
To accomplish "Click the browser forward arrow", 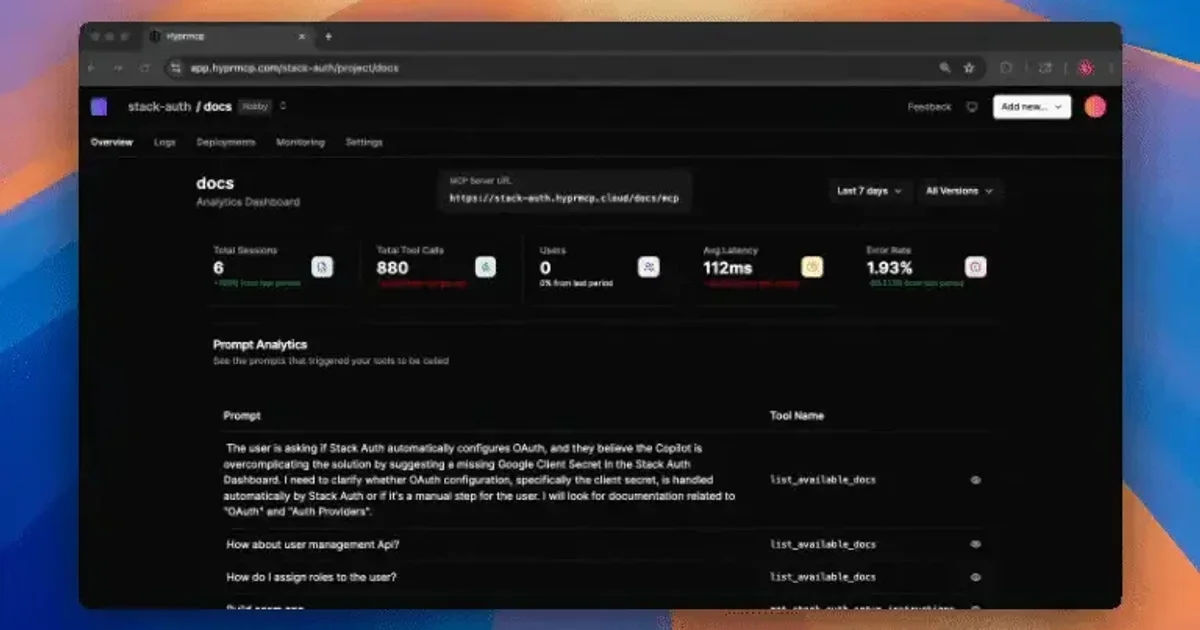I will pyautogui.click(x=118, y=68).
